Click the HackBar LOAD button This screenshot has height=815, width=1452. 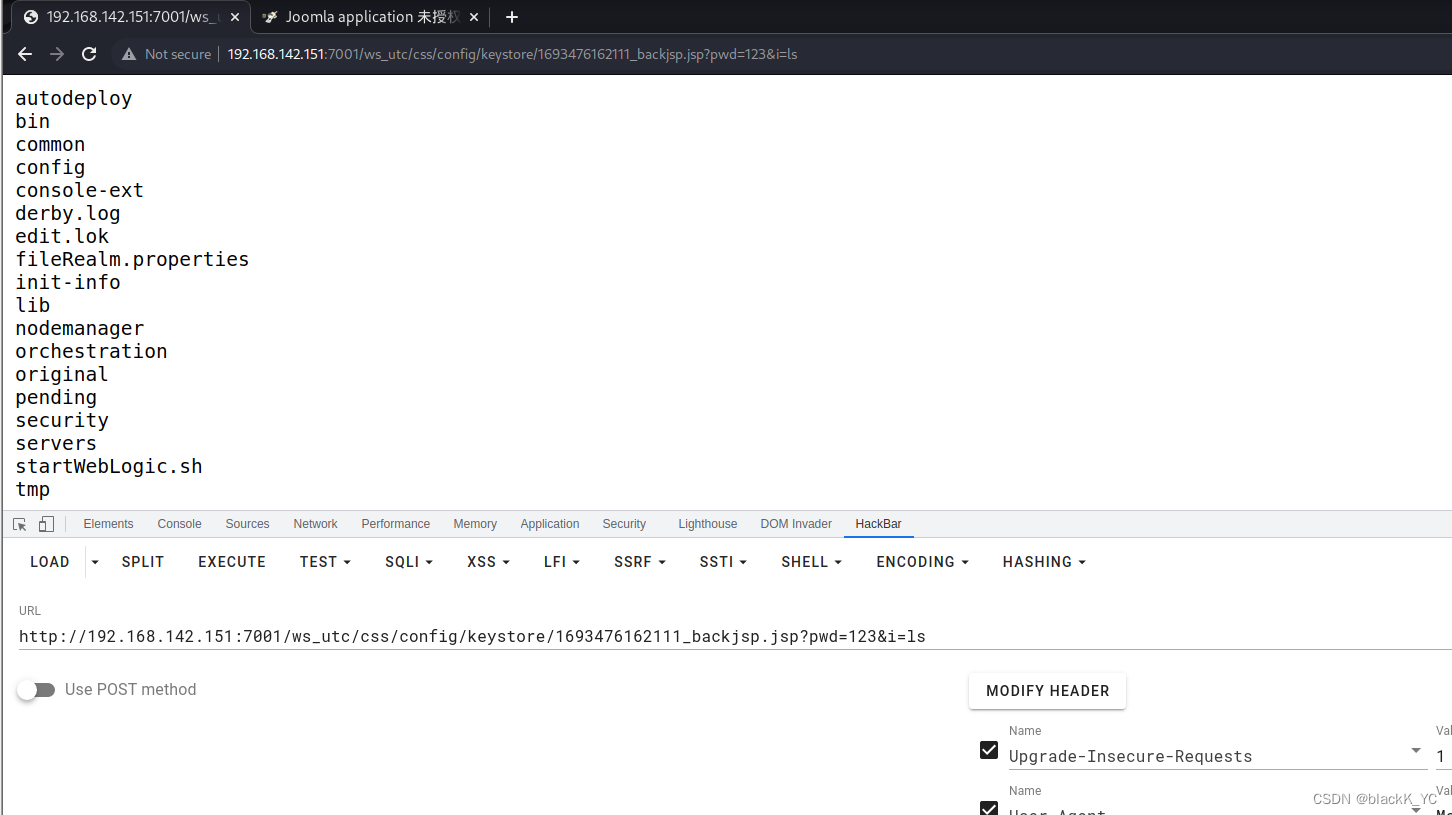[x=50, y=562]
